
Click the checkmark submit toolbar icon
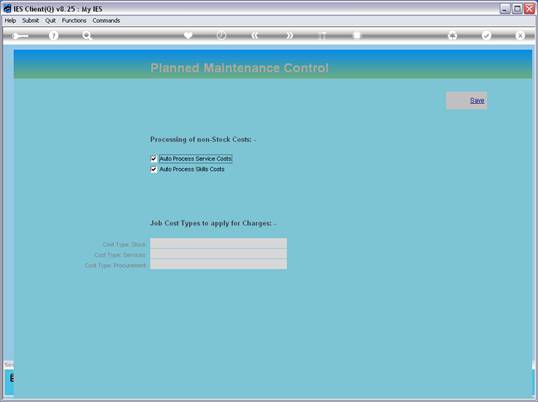[486, 35]
